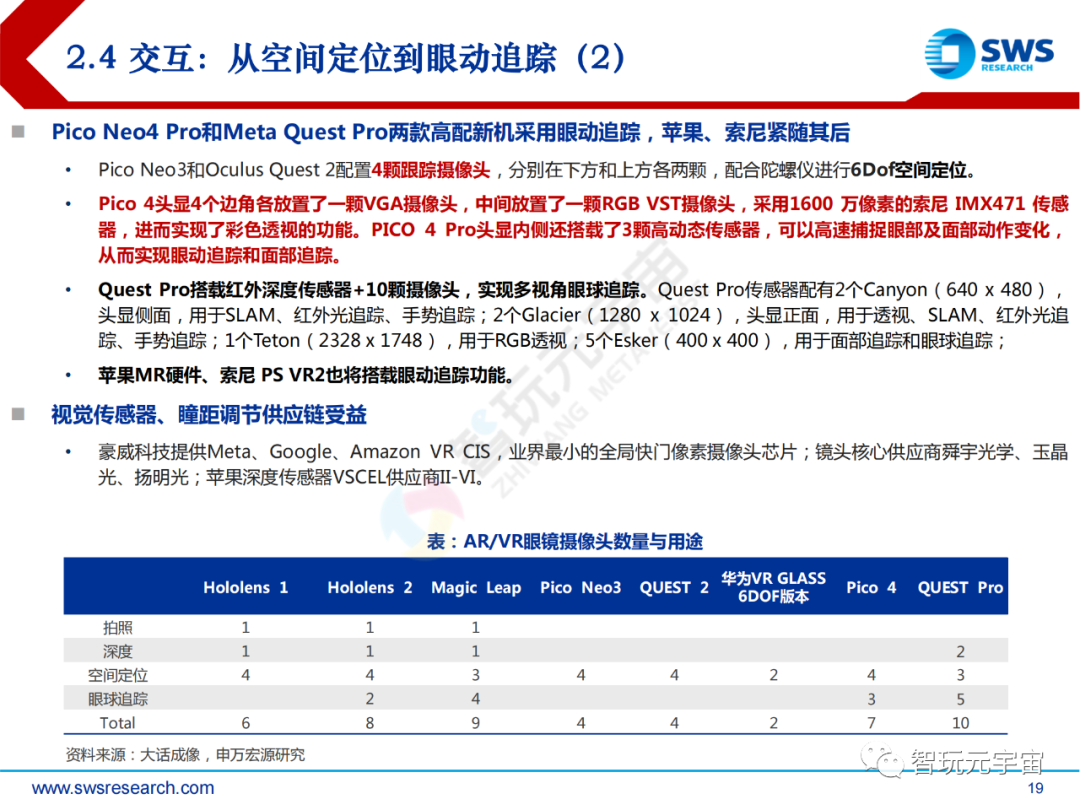Select the paragraph starting '豪威科技提供Meta'

click(583, 464)
